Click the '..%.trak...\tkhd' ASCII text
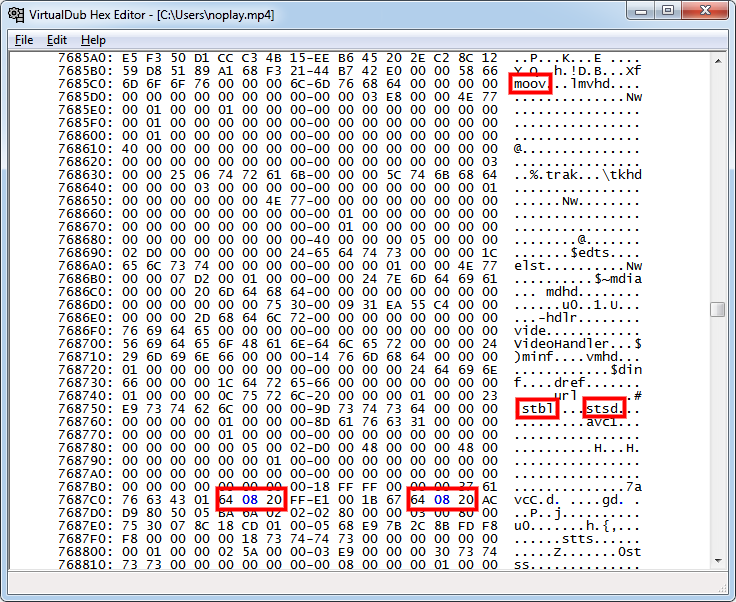Image resolution: width=736 pixels, height=602 pixels. (x=578, y=175)
